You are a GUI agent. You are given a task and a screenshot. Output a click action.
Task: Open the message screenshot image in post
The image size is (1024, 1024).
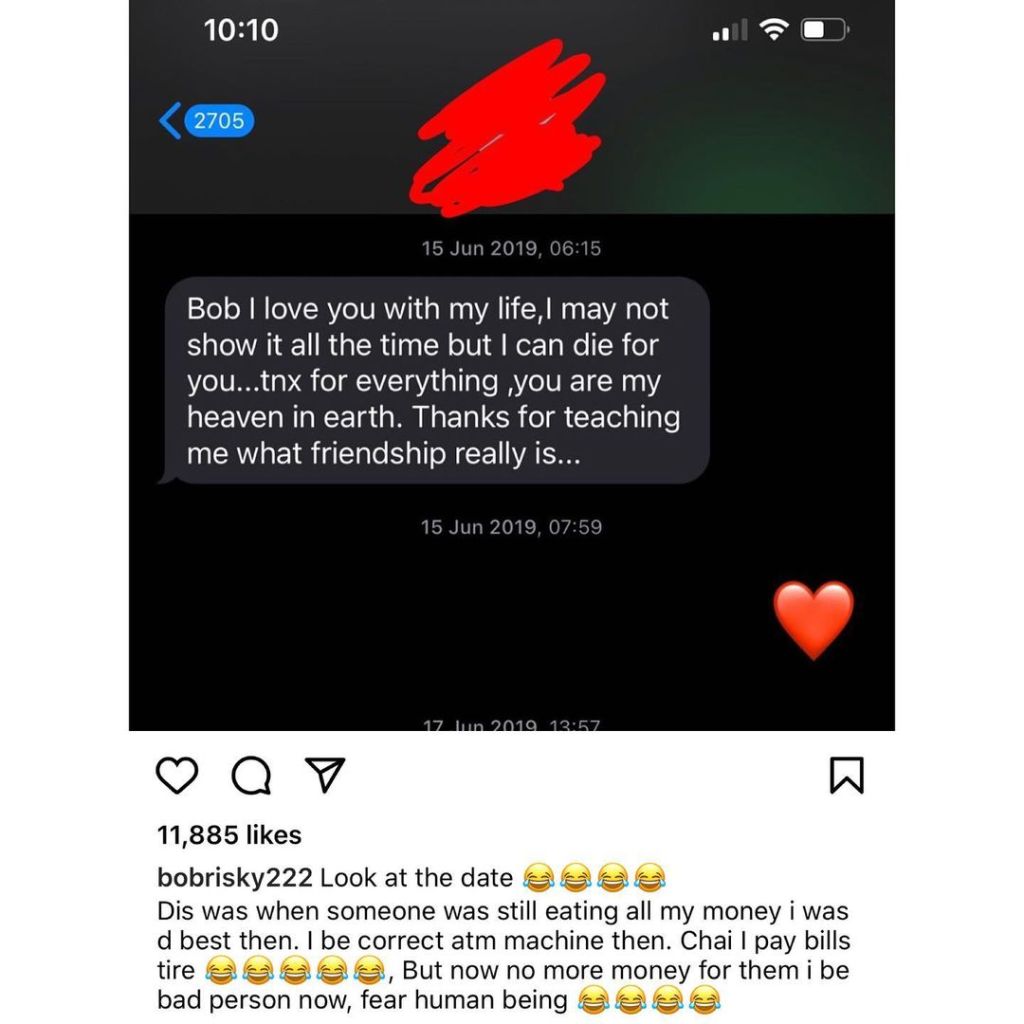click(512, 366)
